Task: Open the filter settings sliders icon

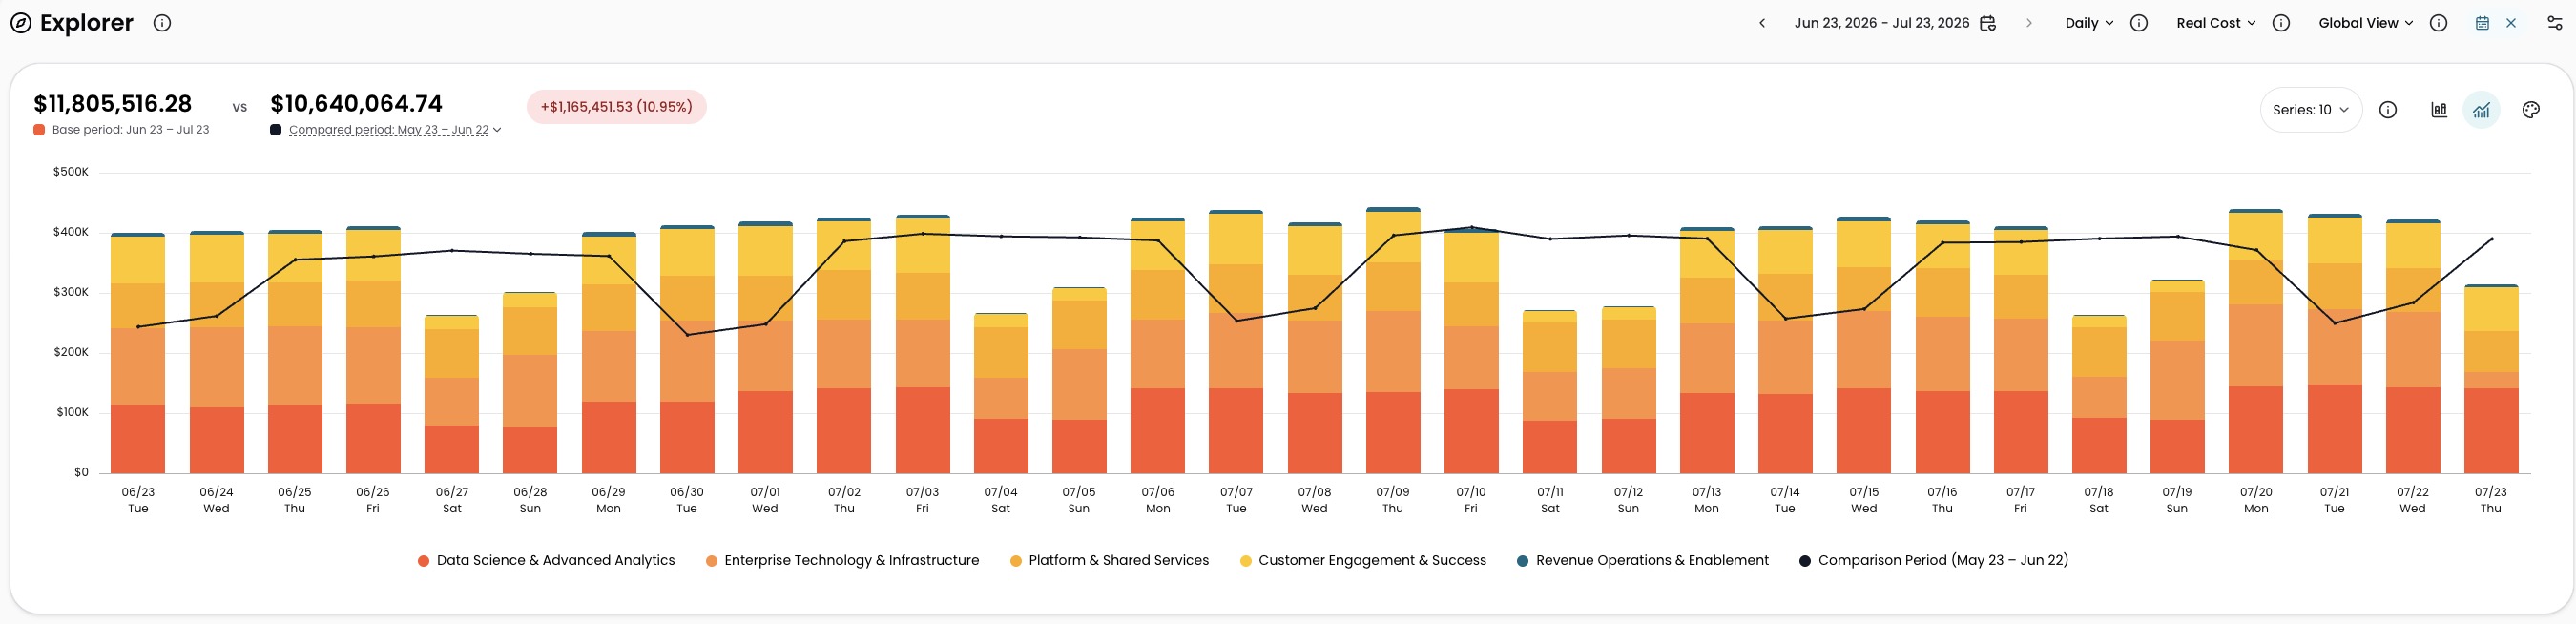Action: coord(2554,23)
